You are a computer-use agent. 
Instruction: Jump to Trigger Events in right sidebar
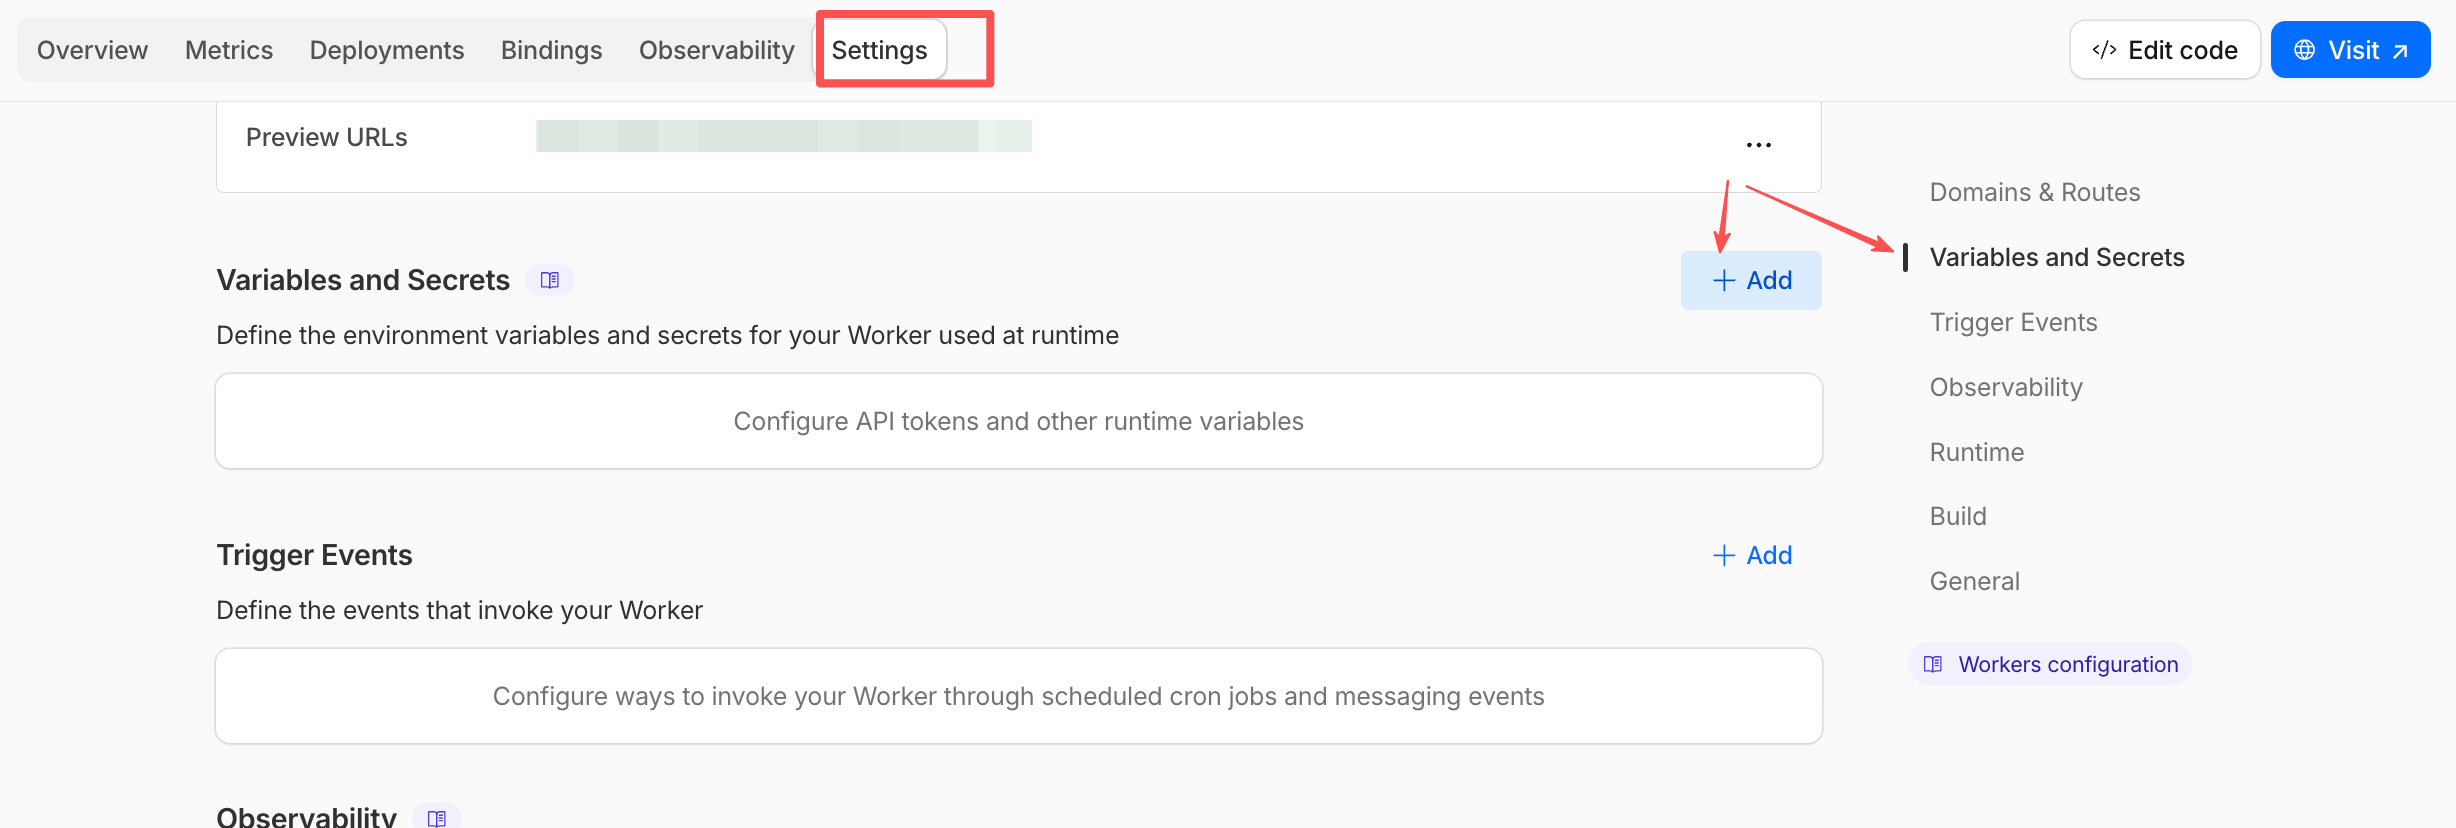[x=2013, y=322]
